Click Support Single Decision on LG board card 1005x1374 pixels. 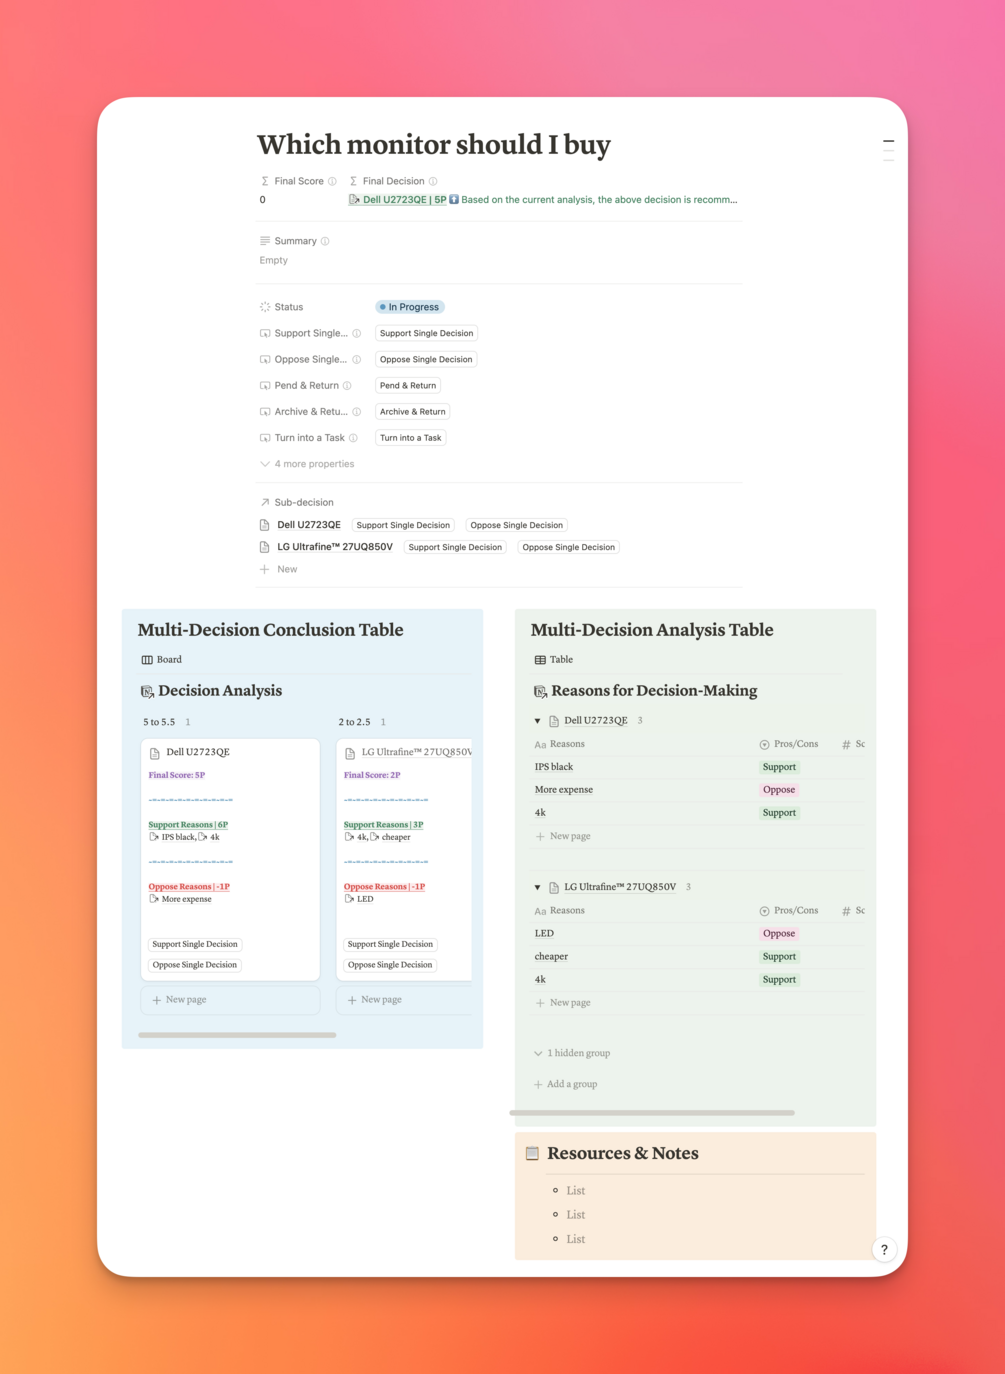point(390,944)
